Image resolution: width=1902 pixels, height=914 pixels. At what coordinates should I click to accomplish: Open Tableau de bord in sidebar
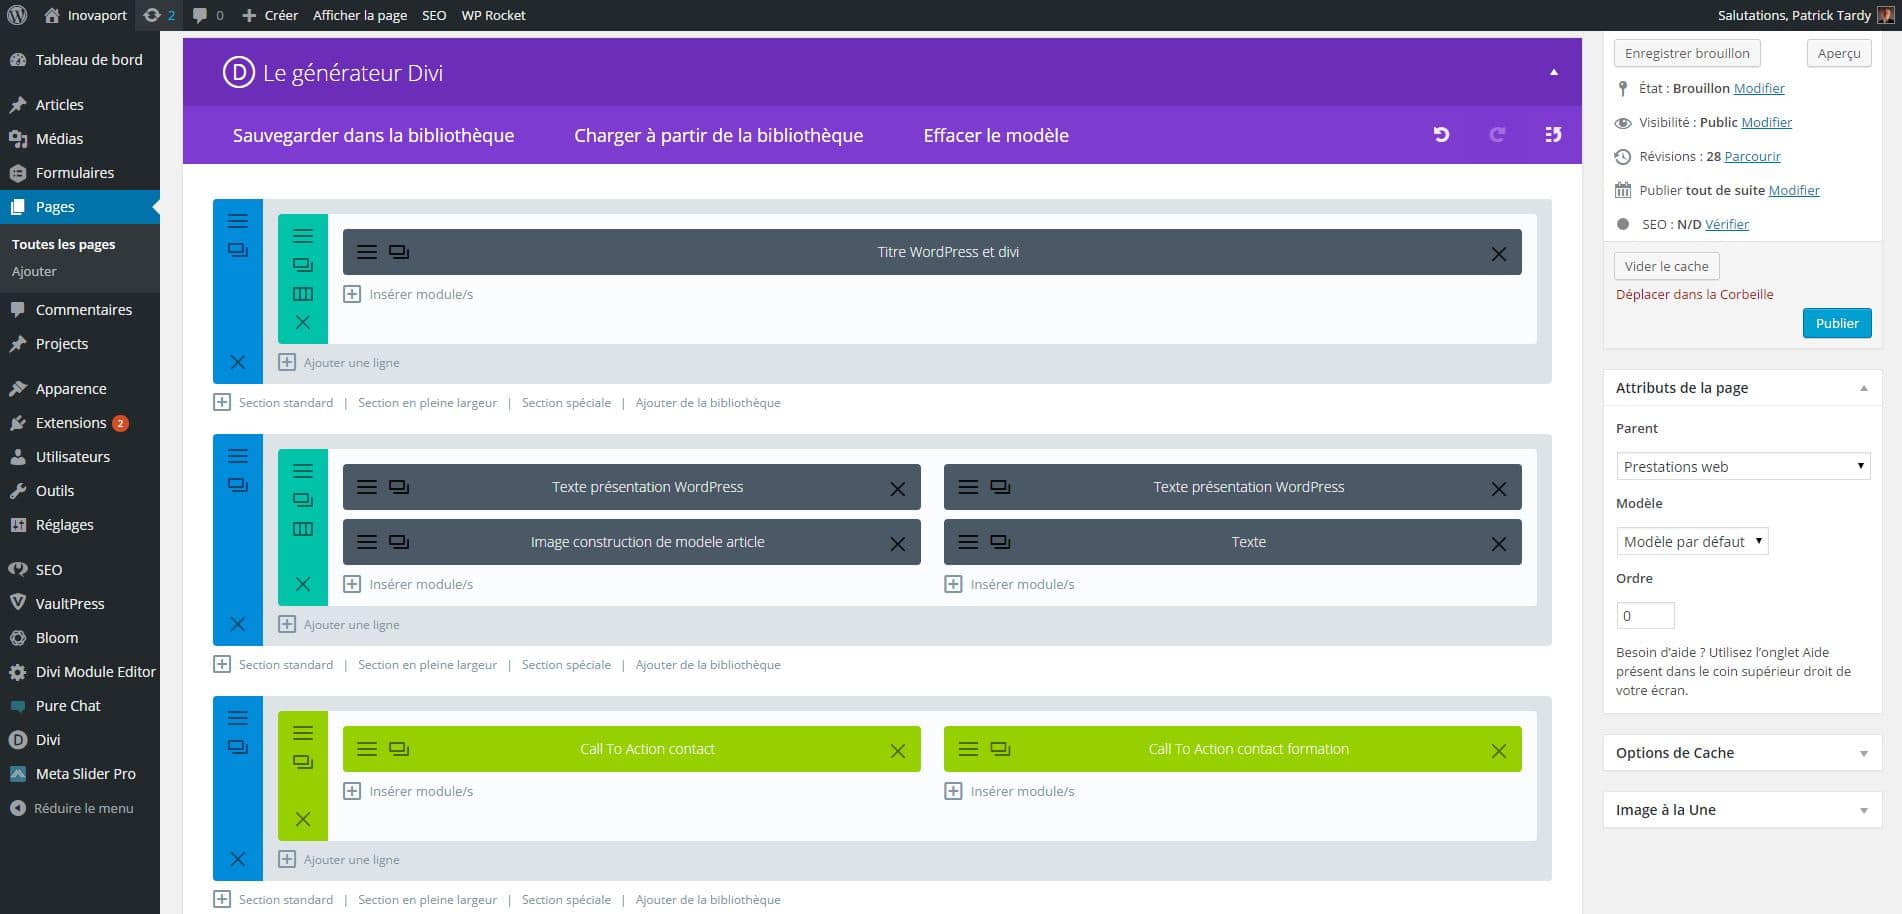(x=80, y=60)
